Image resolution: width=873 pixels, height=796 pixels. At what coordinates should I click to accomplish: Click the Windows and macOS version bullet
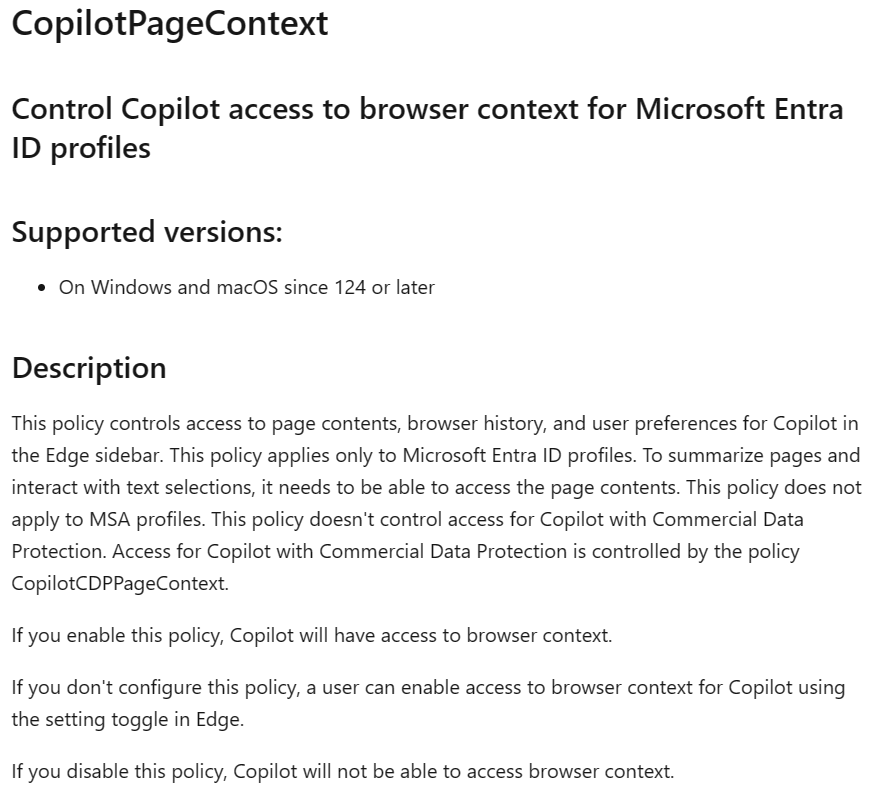[x=247, y=287]
